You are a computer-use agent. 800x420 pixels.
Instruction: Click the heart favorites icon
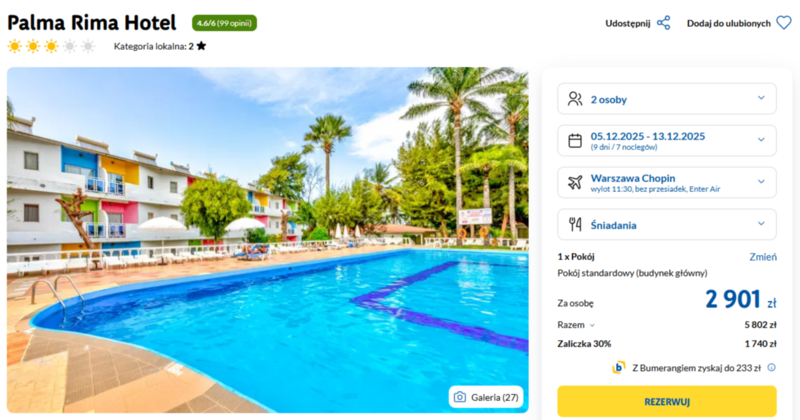(x=784, y=23)
